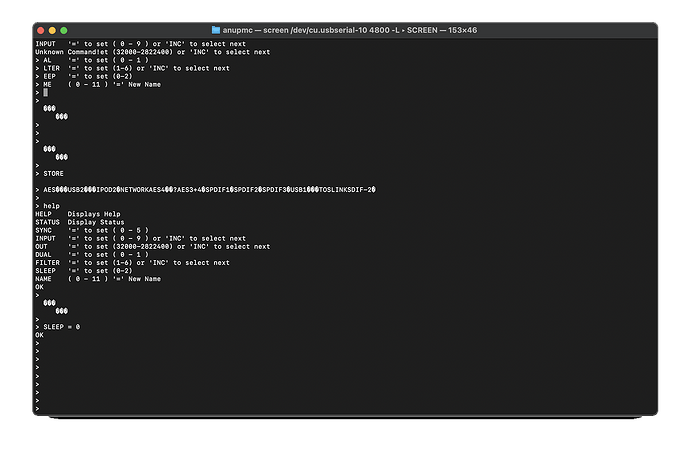Screen dimensions: 690x457
Task: Click the 'DUAL' help entry line
Action: pyautogui.click(x=92, y=254)
